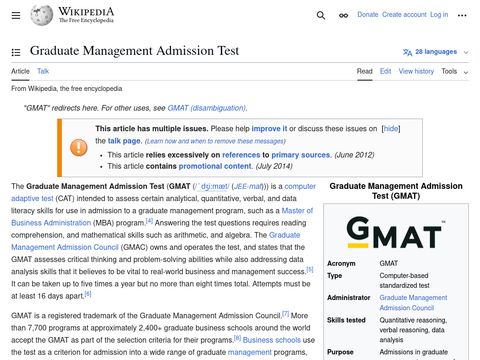The height and width of the screenshot is (360, 480).
Task: Click the 'promotional content' link
Action: [215, 166]
